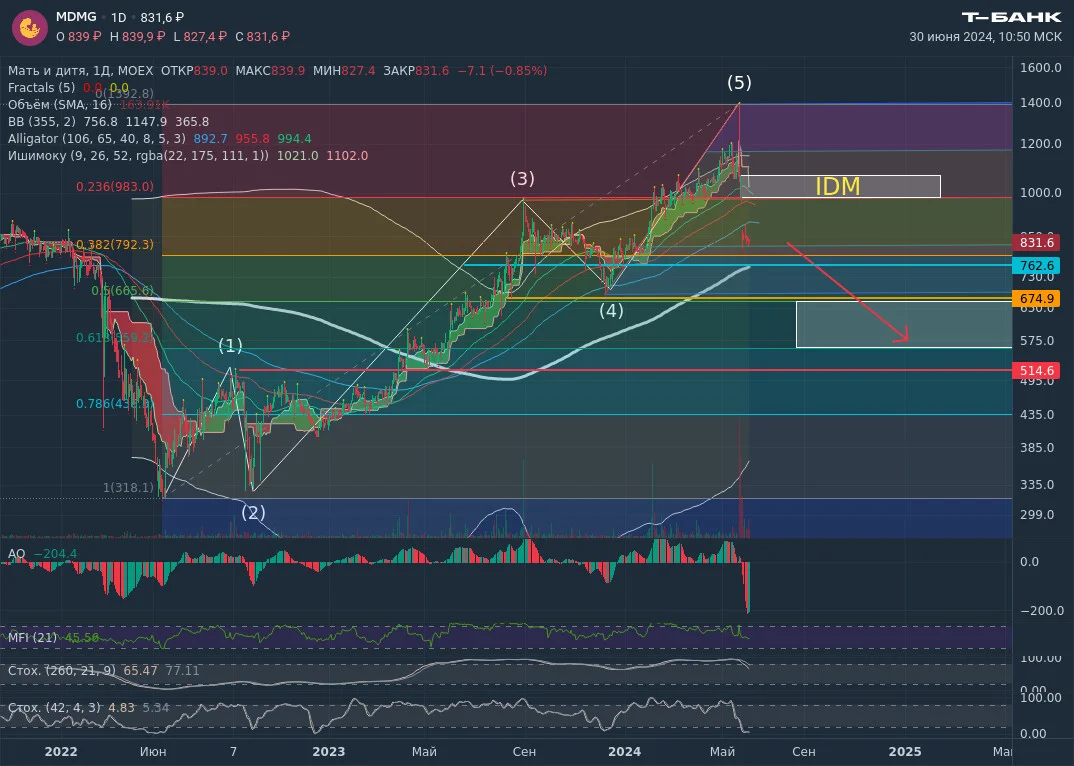Click the −200.0 label on the AO scale
This screenshot has width=1074, height=766.
point(1041,610)
